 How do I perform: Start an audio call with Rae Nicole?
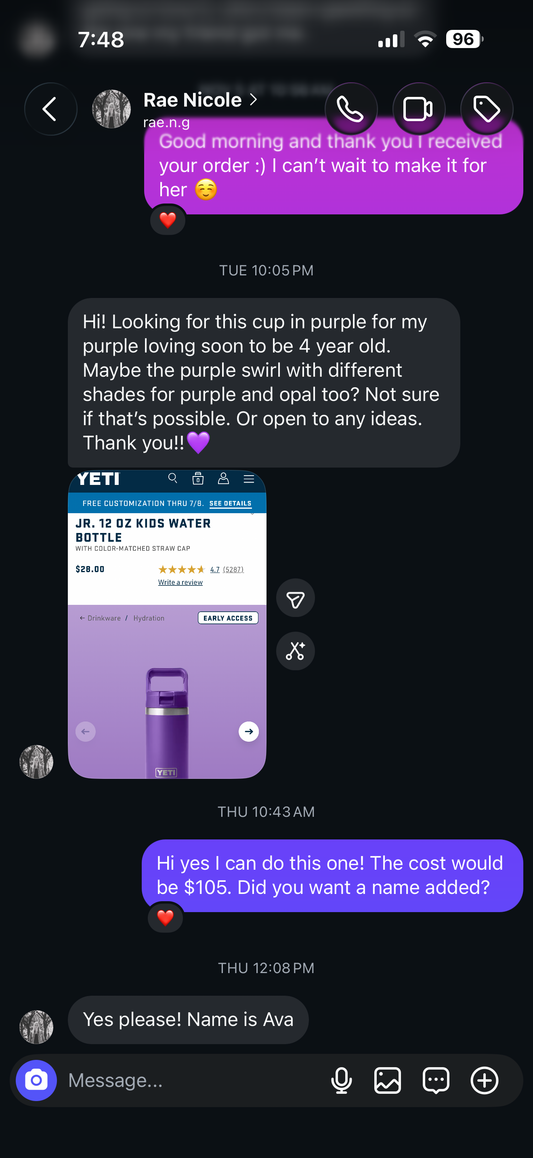coord(351,109)
